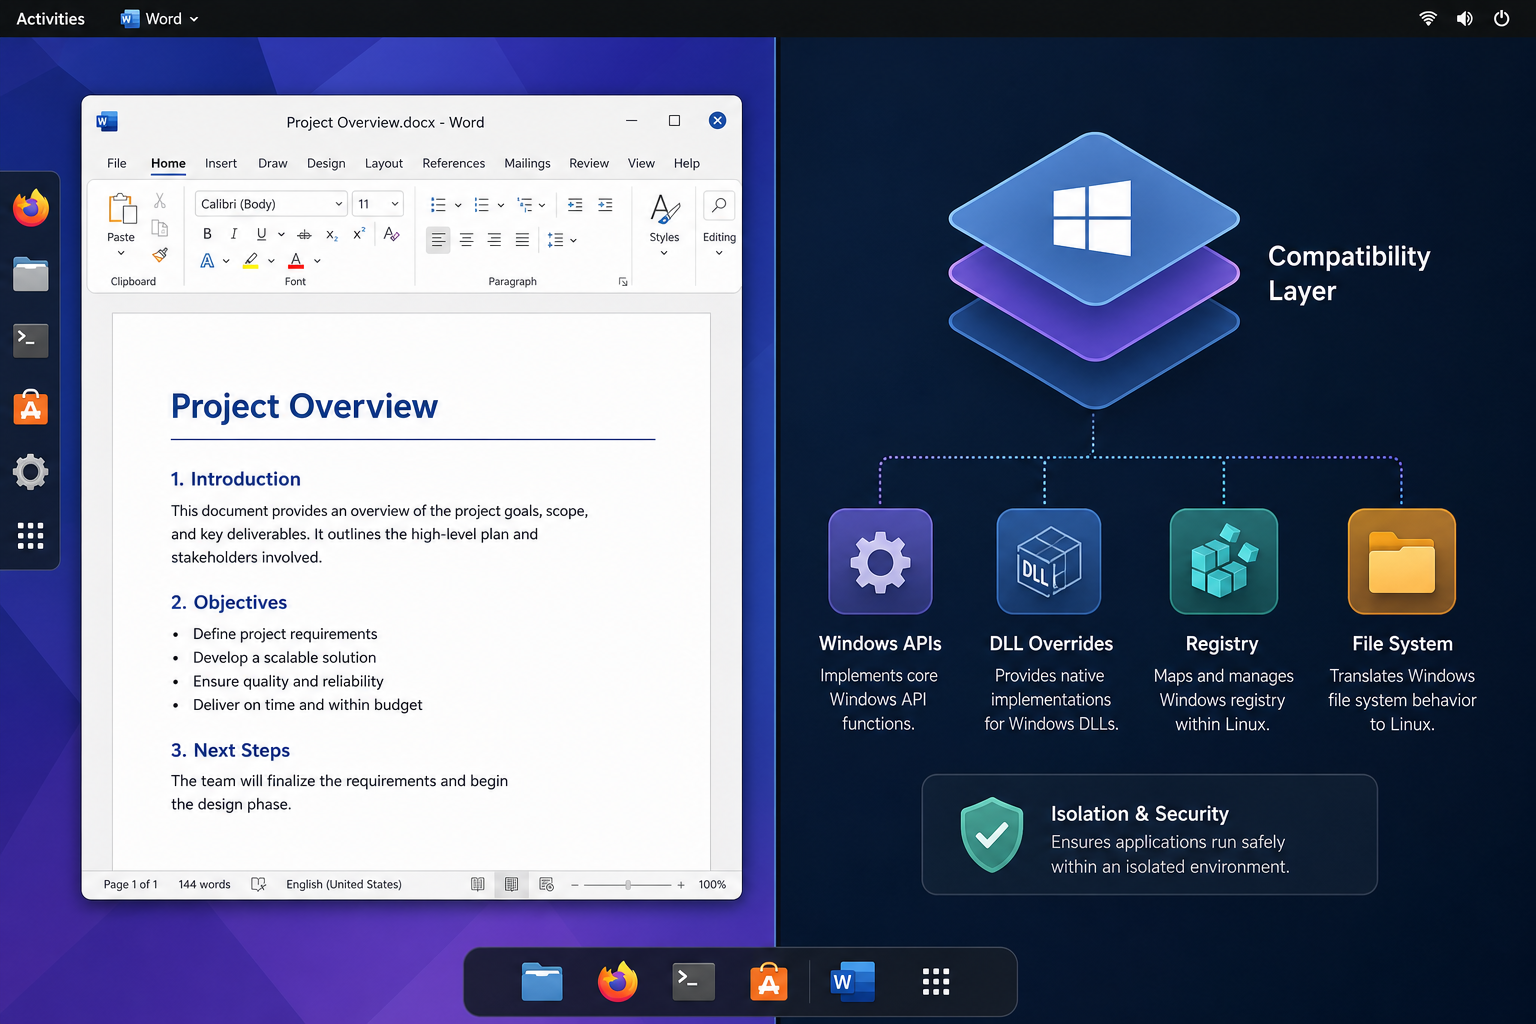Select the Format Painter brush
This screenshot has width=1536, height=1024.
(x=160, y=255)
